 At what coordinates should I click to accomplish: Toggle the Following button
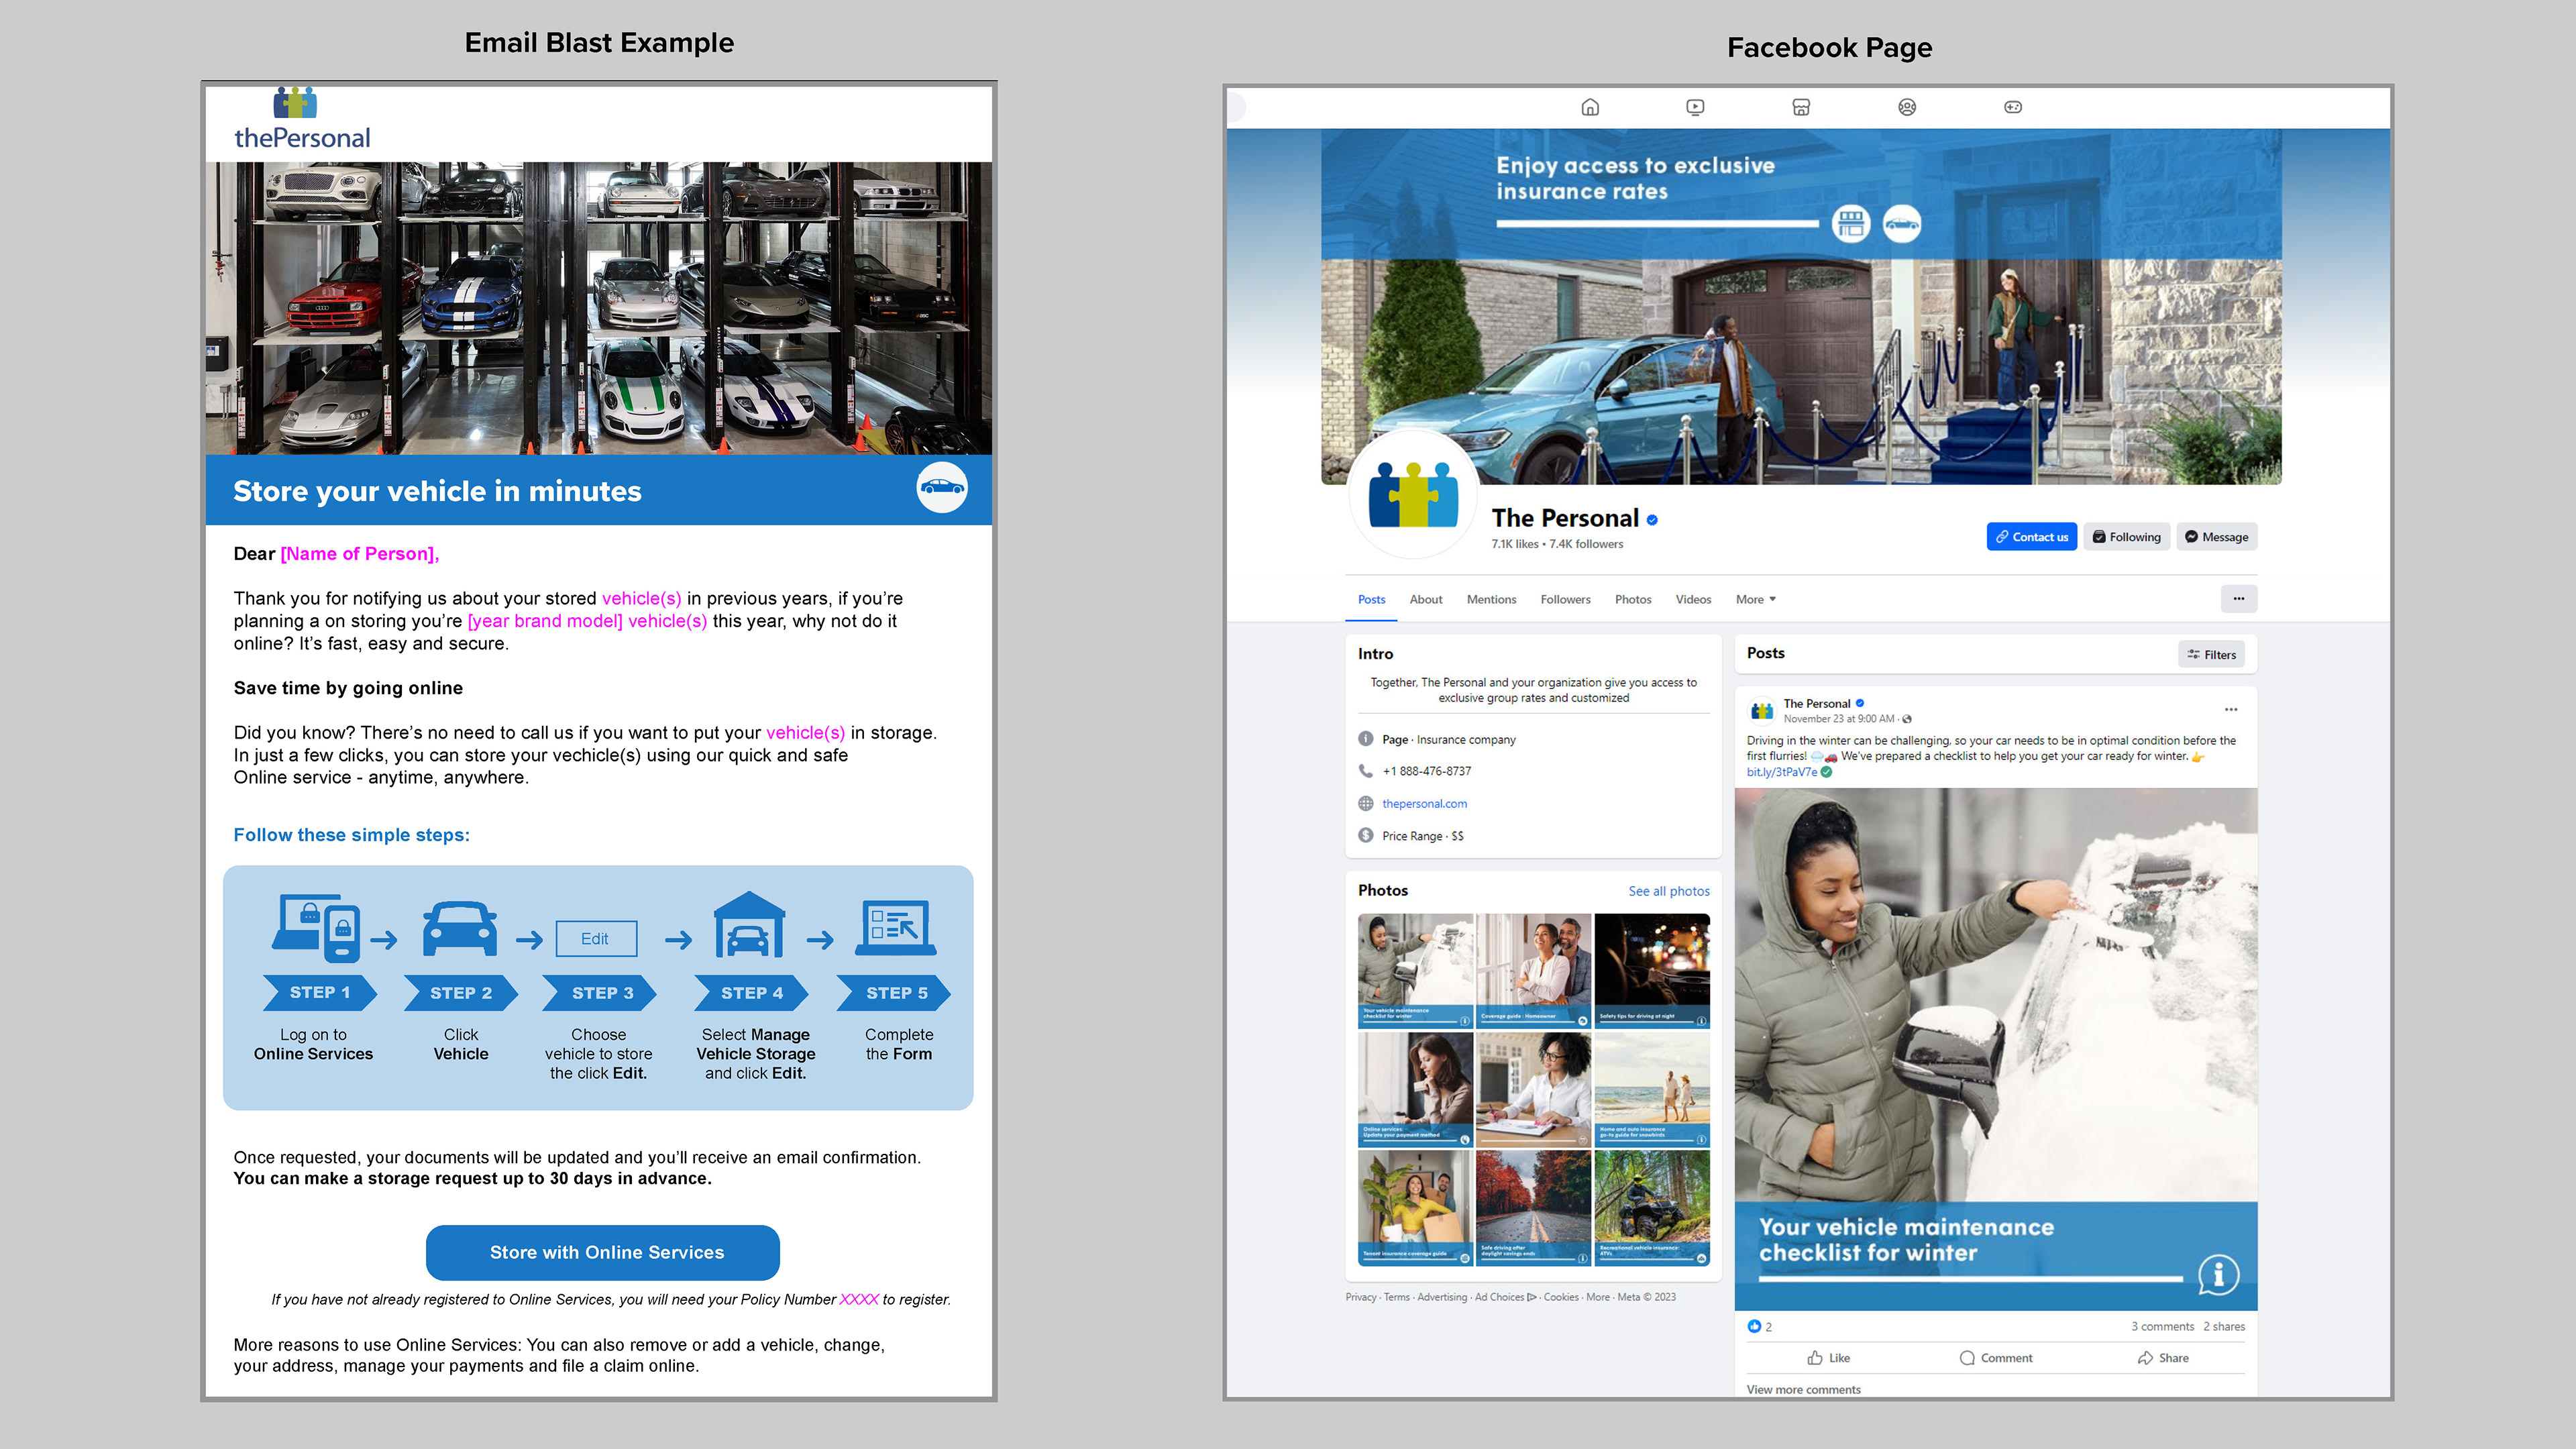[x=2127, y=537]
